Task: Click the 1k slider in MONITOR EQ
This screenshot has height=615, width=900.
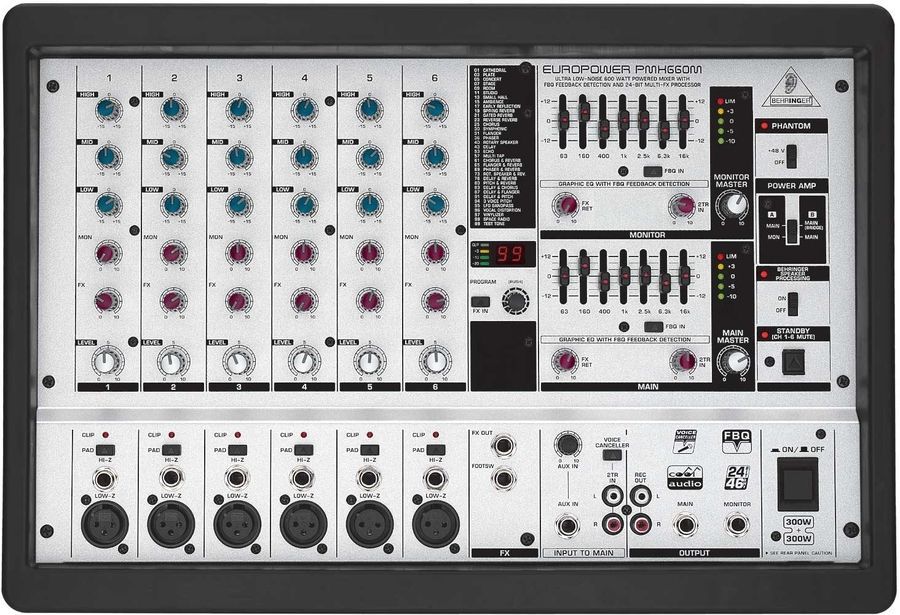Action: (x=623, y=121)
